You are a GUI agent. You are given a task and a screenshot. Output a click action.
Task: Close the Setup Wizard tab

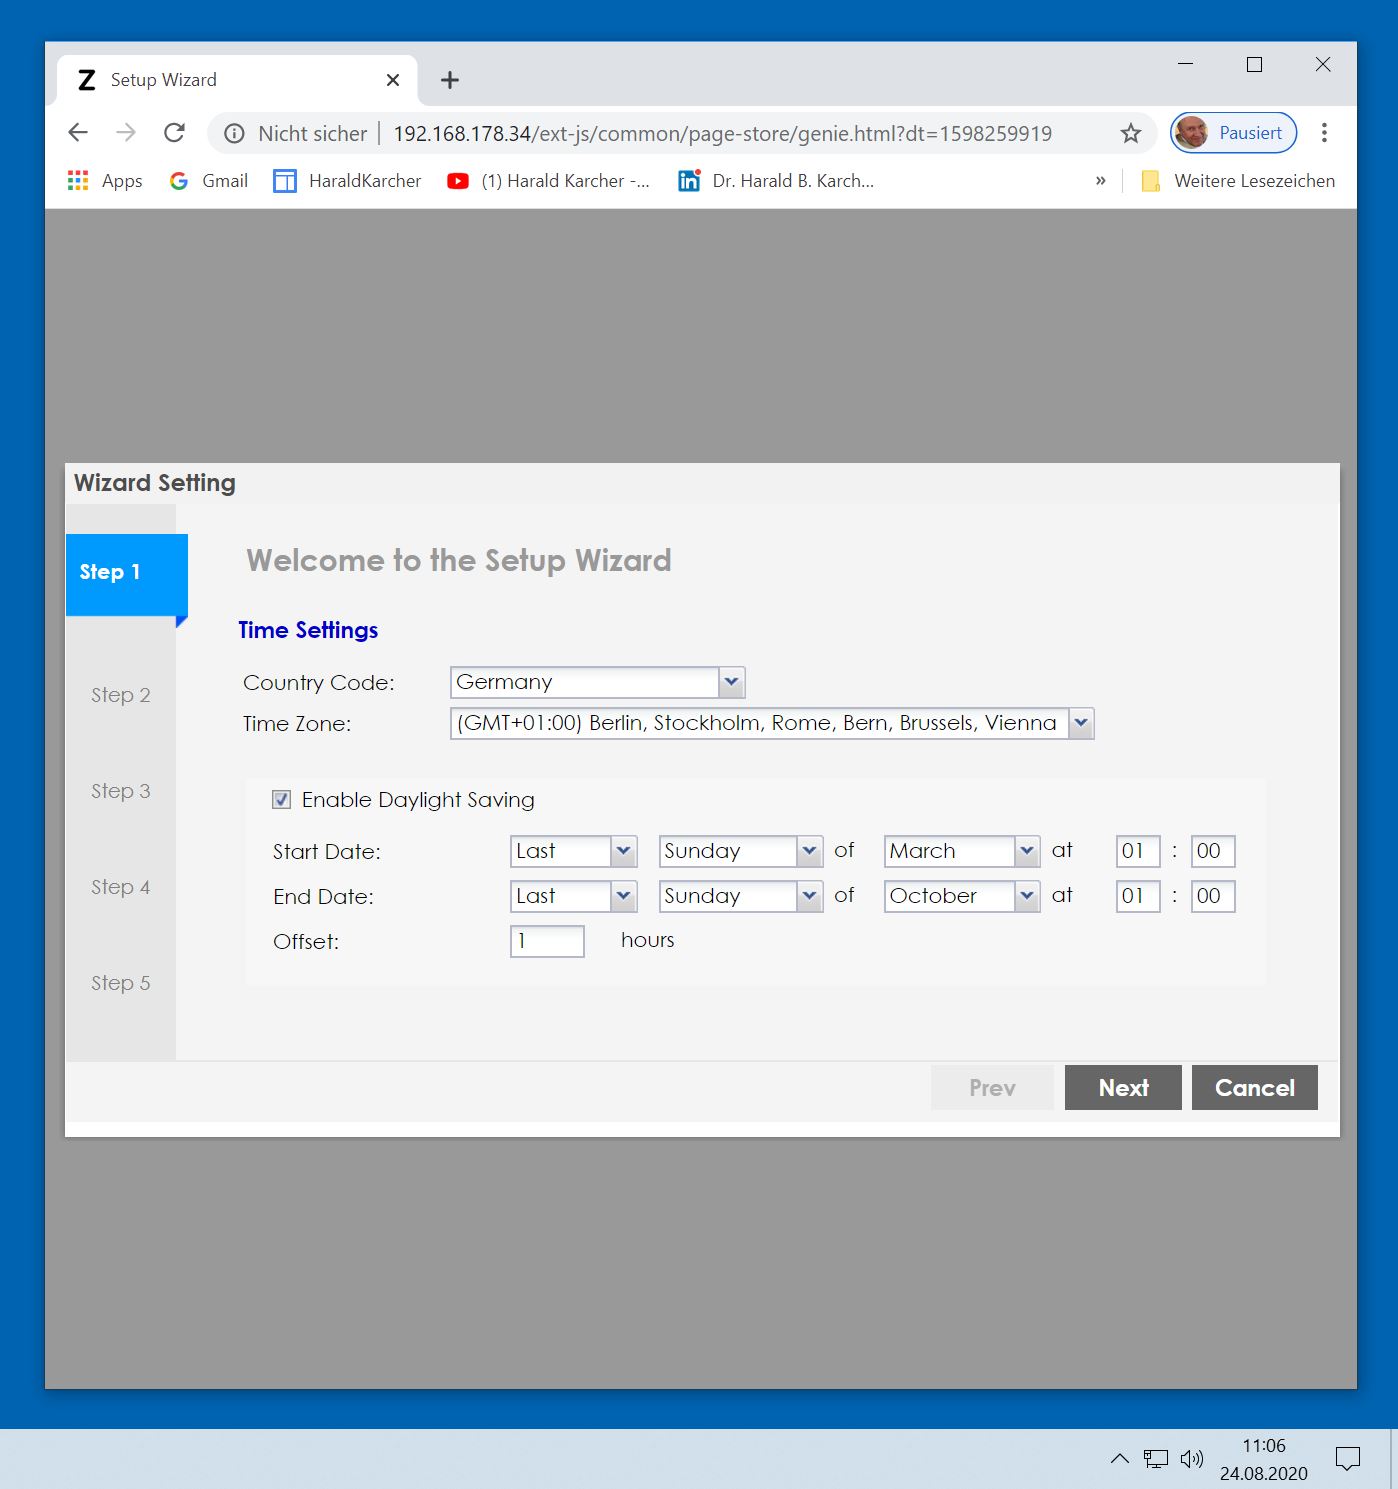tap(393, 80)
